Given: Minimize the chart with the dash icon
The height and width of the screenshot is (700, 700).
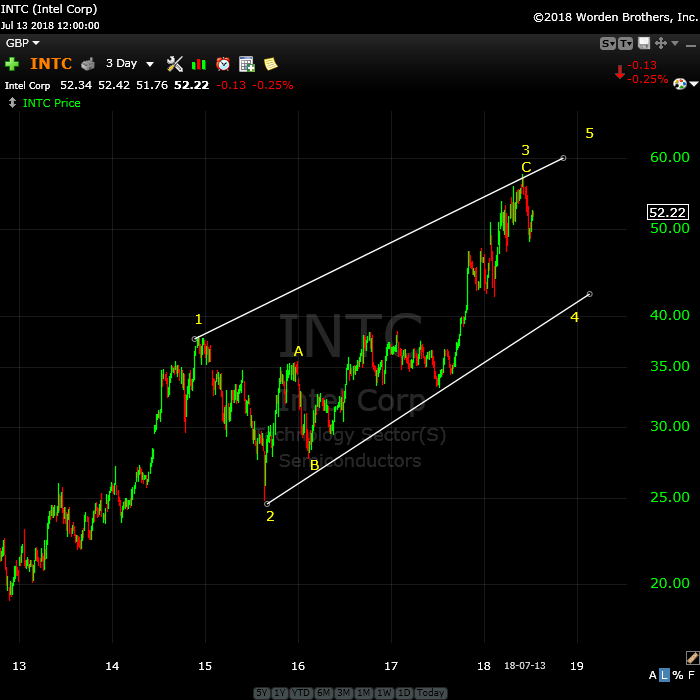Looking at the screenshot, I should [691, 46].
